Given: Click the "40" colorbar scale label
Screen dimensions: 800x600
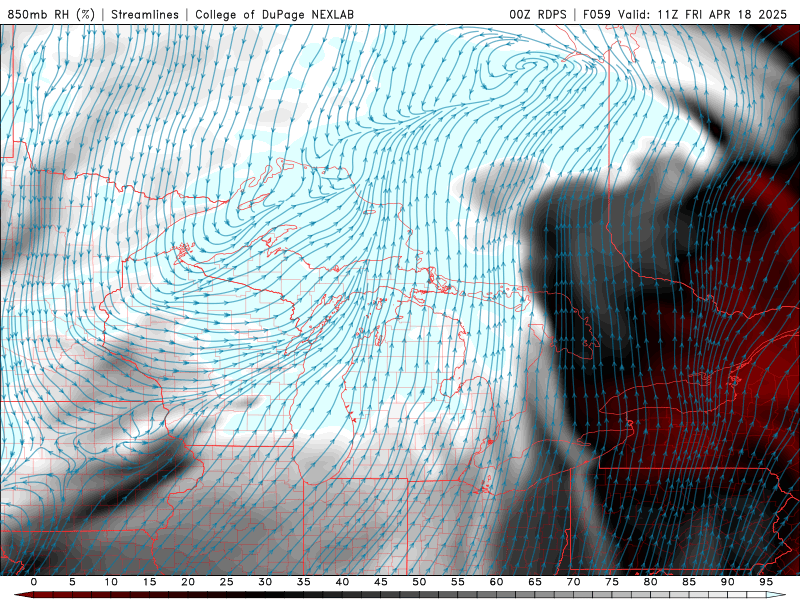Looking at the screenshot, I should pos(342,582).
